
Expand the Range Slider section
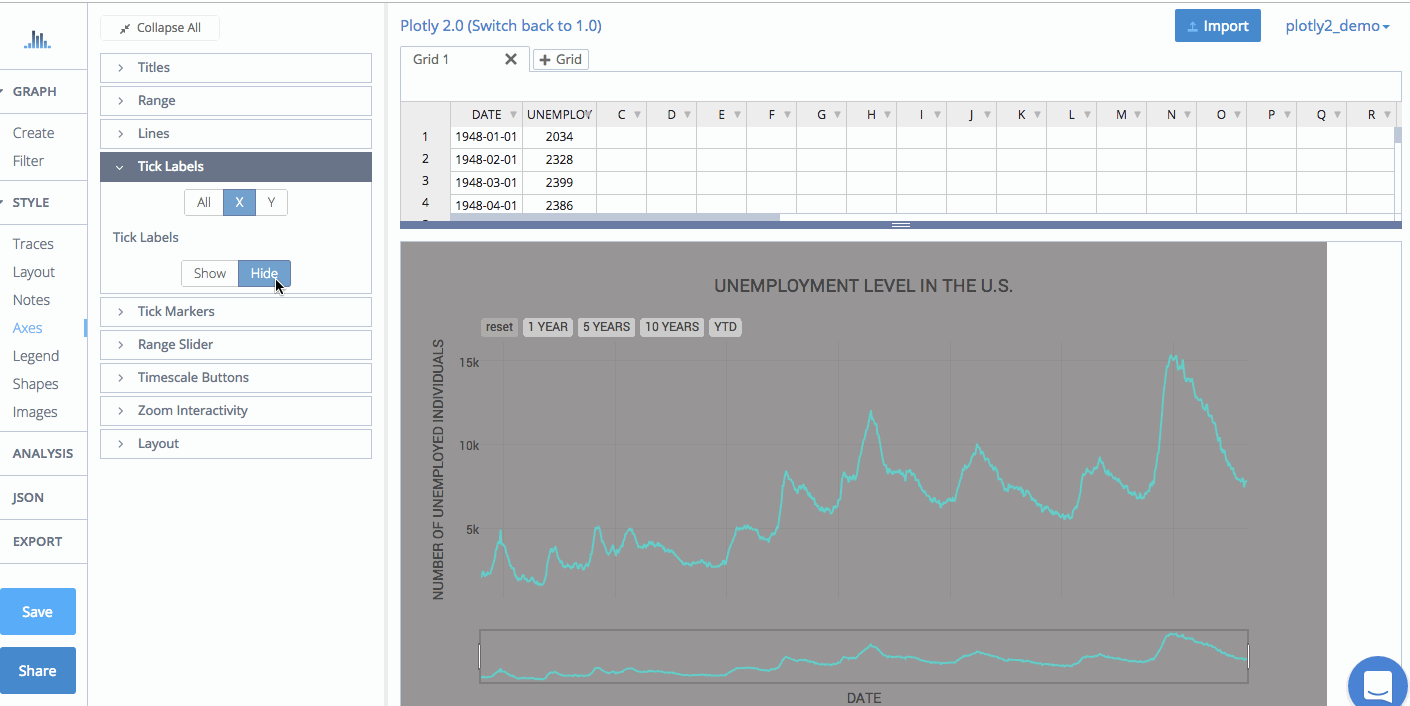tap(236, 344)
